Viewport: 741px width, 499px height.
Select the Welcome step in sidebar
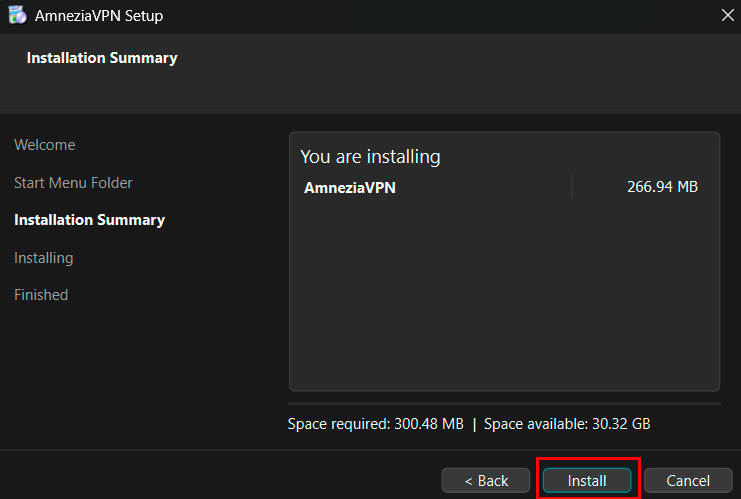(44, 145)
